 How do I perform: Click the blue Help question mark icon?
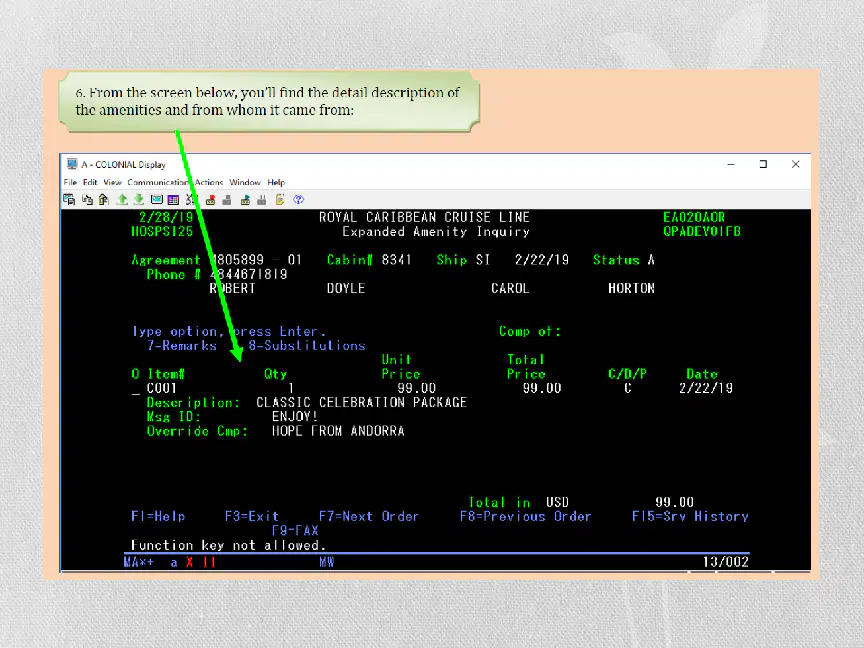(x=299, y=199)
